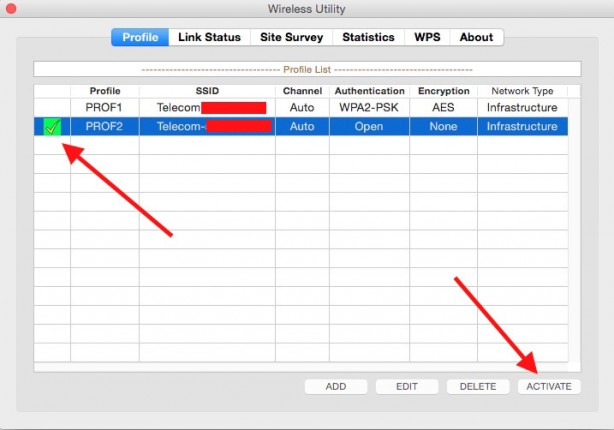Click the DELETE profile button

tap(478, 387)
